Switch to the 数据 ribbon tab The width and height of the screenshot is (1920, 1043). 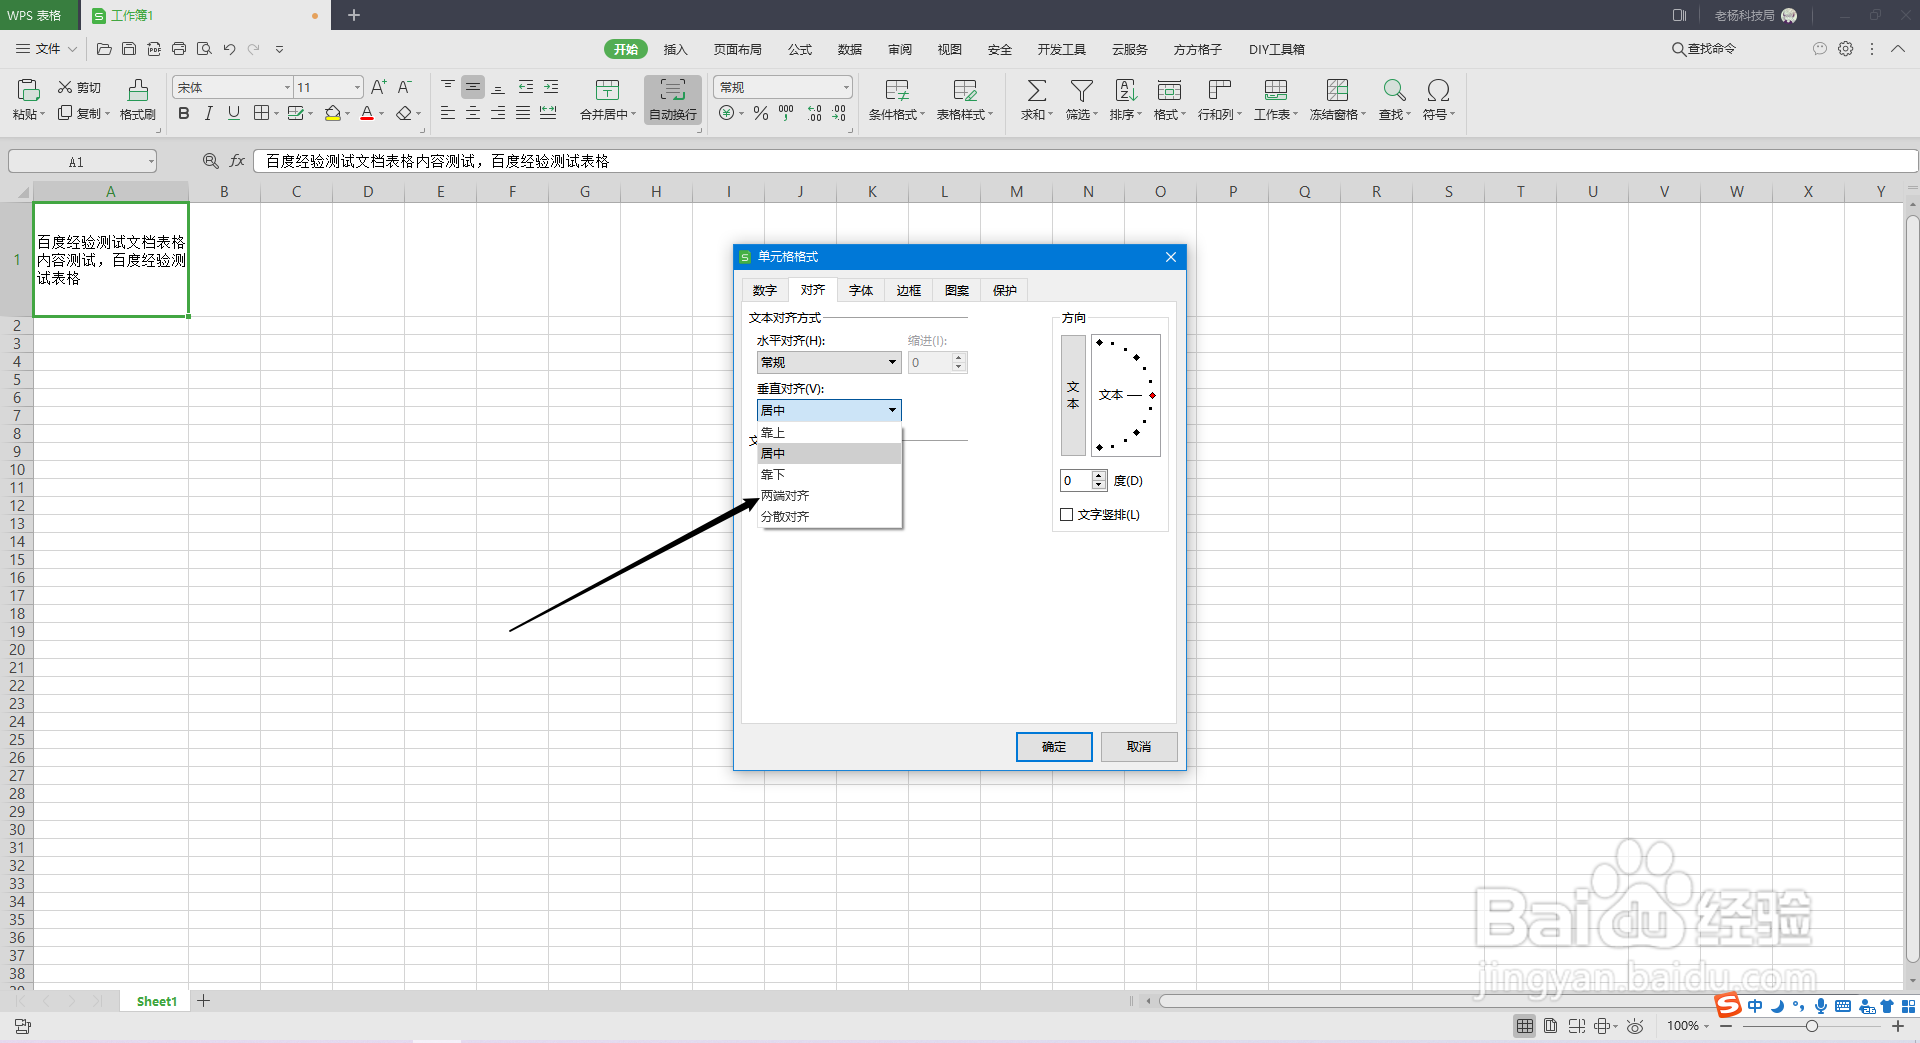[850, 49]
